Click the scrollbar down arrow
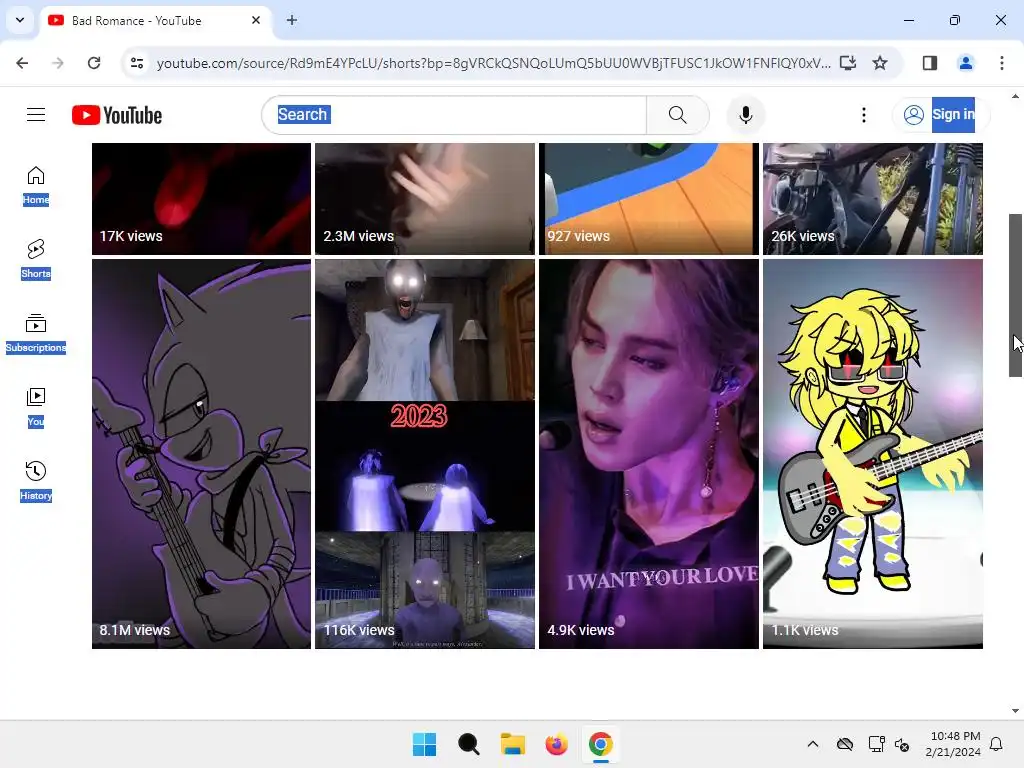1024x768 pixels. click(x=1015, y=711)
